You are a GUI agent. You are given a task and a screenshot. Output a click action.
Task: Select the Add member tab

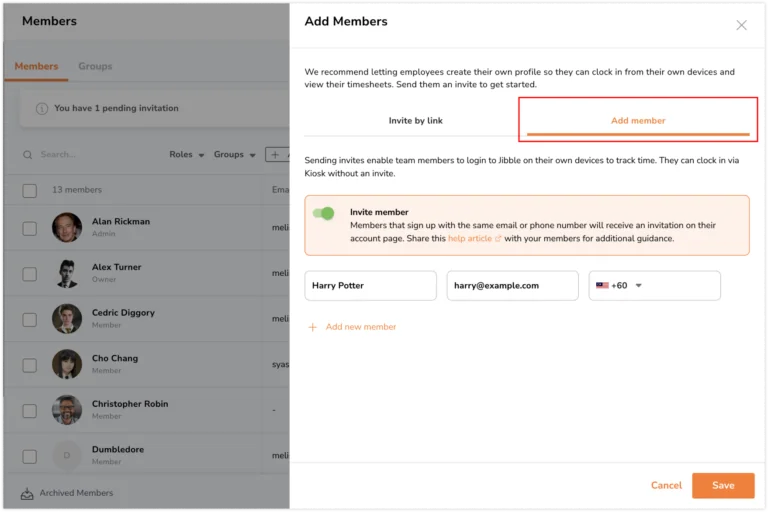click(x=638, y=121)
